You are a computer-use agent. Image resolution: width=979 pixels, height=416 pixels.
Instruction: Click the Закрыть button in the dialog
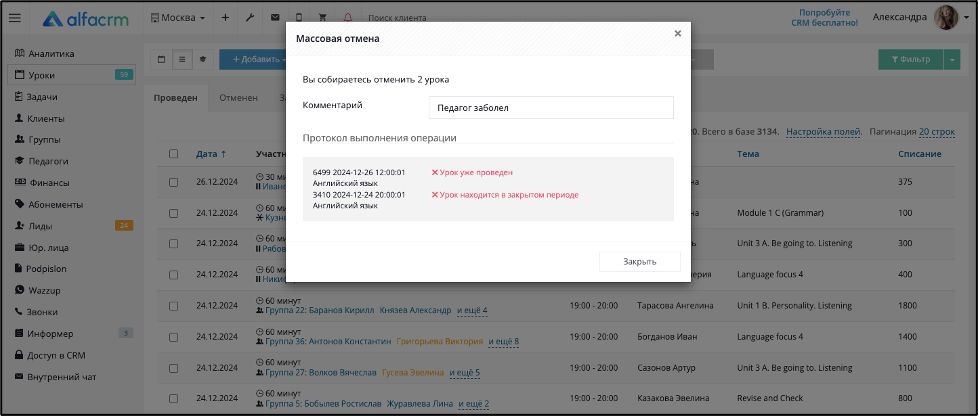click(639, 262)
